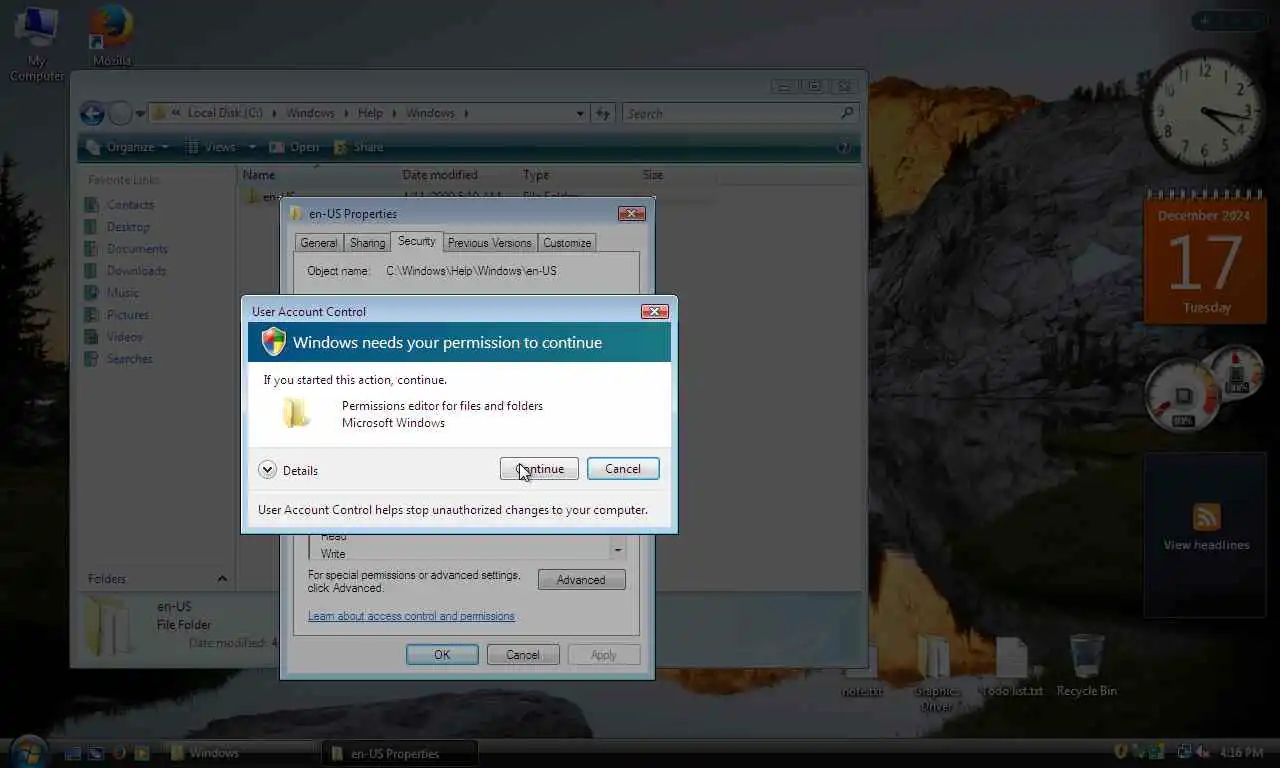
Task: Click the Permissions editor folder icon
Action: point(295,412)
